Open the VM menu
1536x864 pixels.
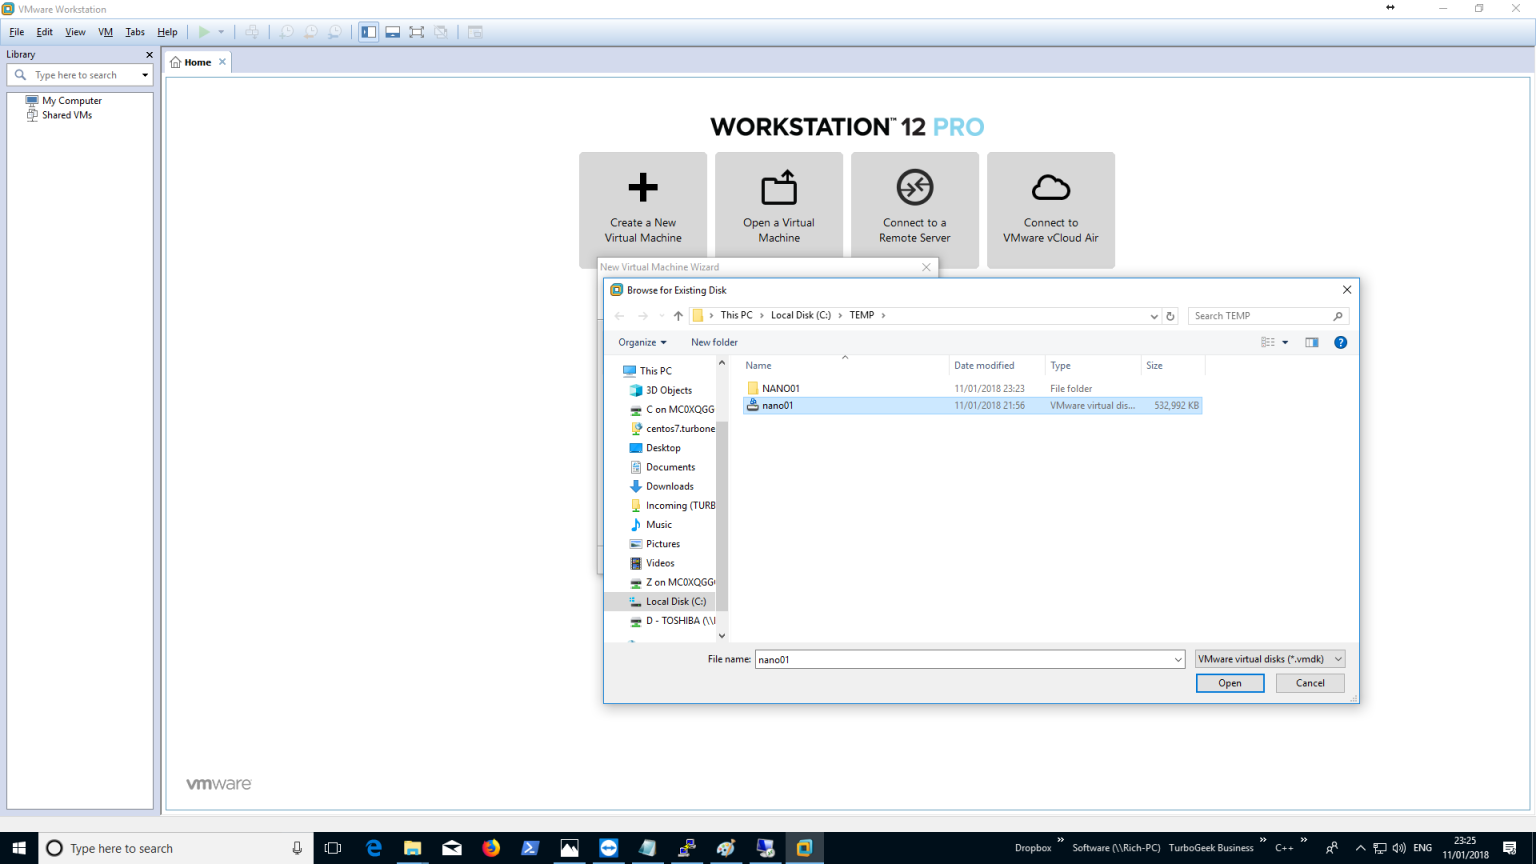coord(105,32)
